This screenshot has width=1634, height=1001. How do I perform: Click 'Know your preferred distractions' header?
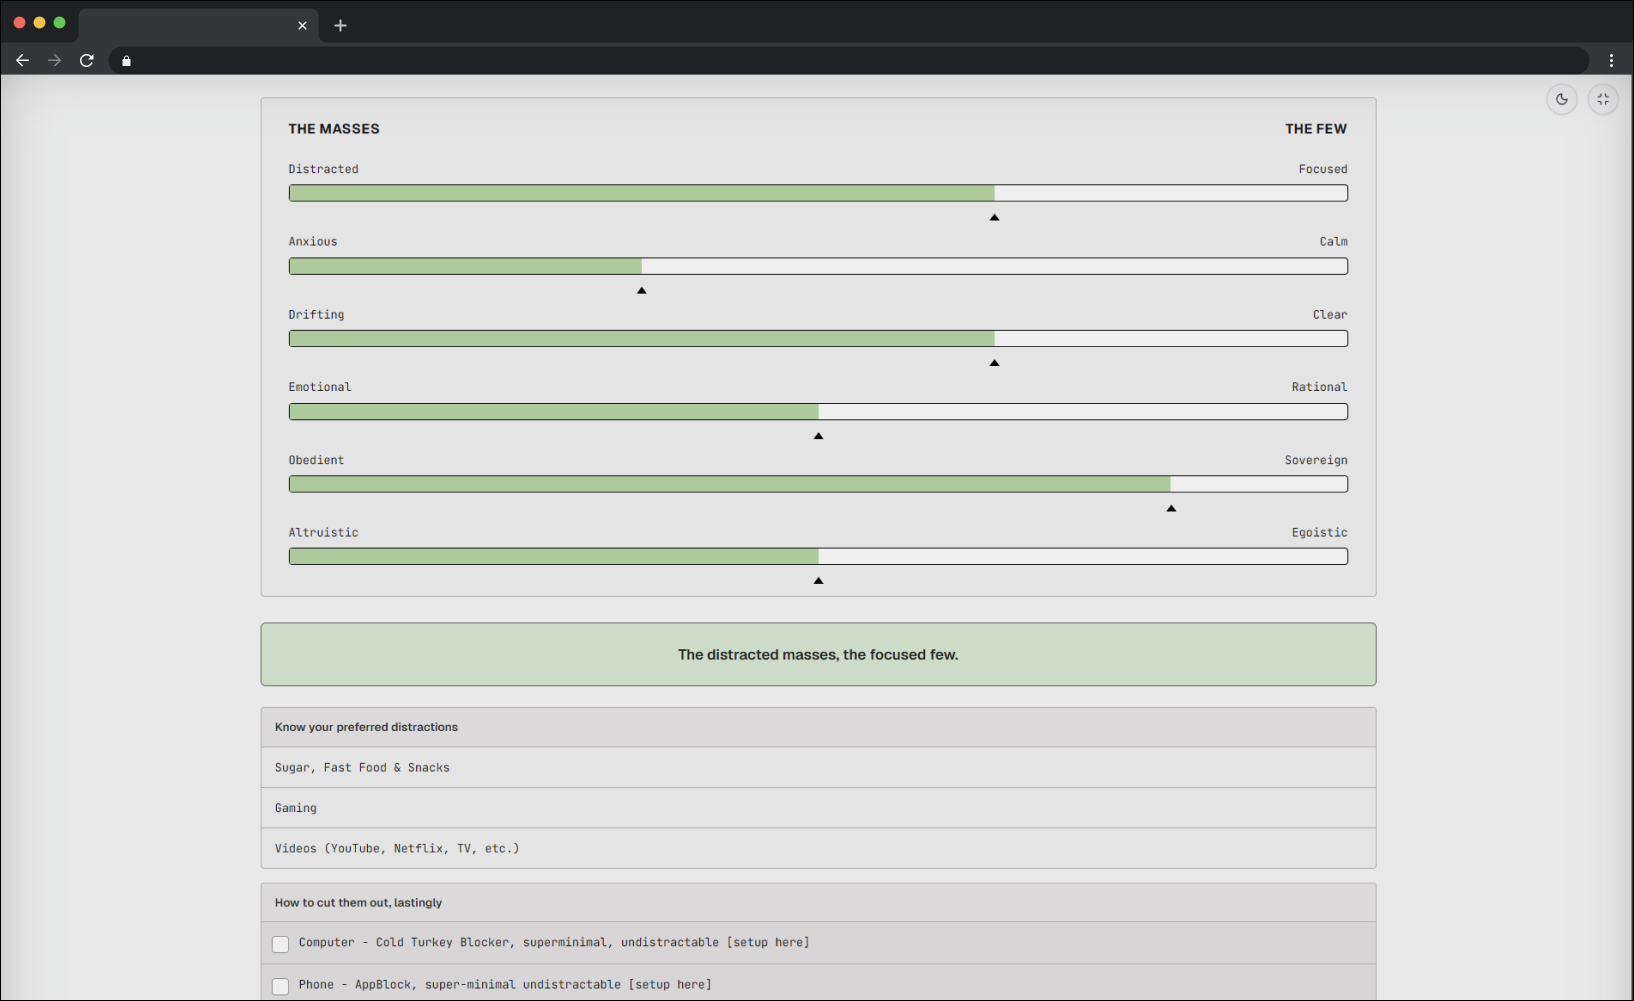[818, 727]
